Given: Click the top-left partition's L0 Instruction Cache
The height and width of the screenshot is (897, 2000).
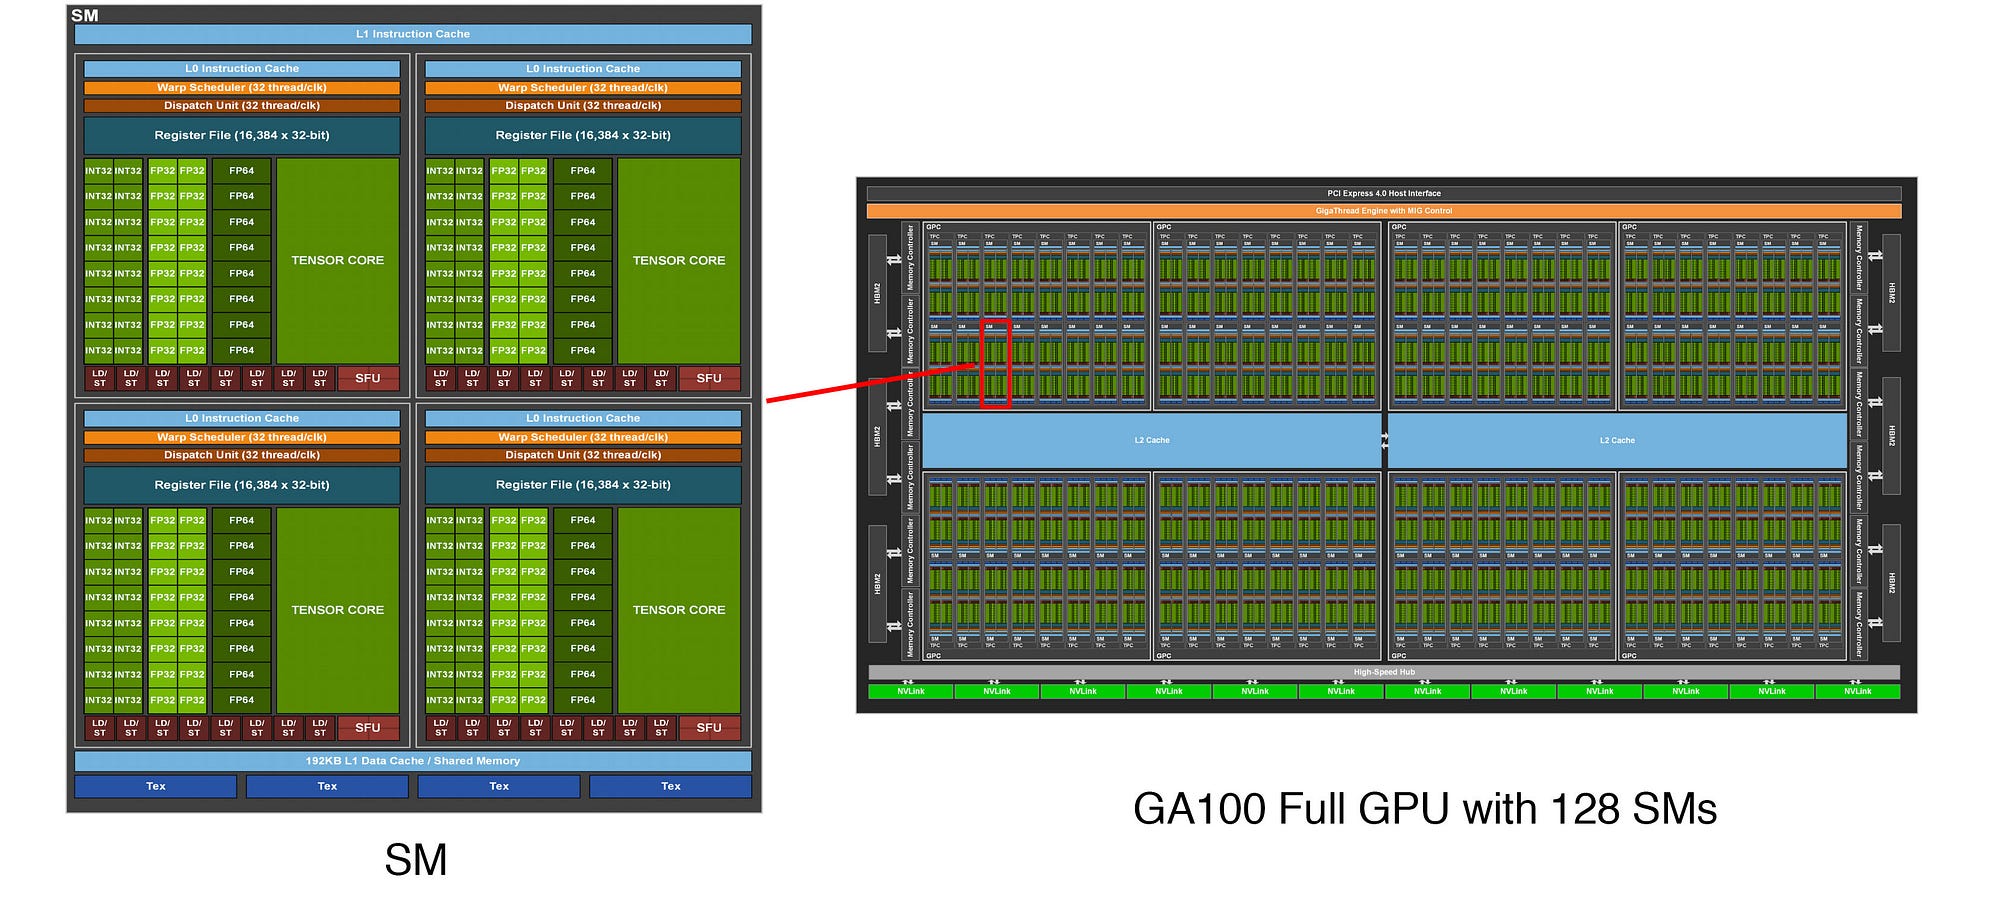Looking at the screenshot, I should click(242, 69).
